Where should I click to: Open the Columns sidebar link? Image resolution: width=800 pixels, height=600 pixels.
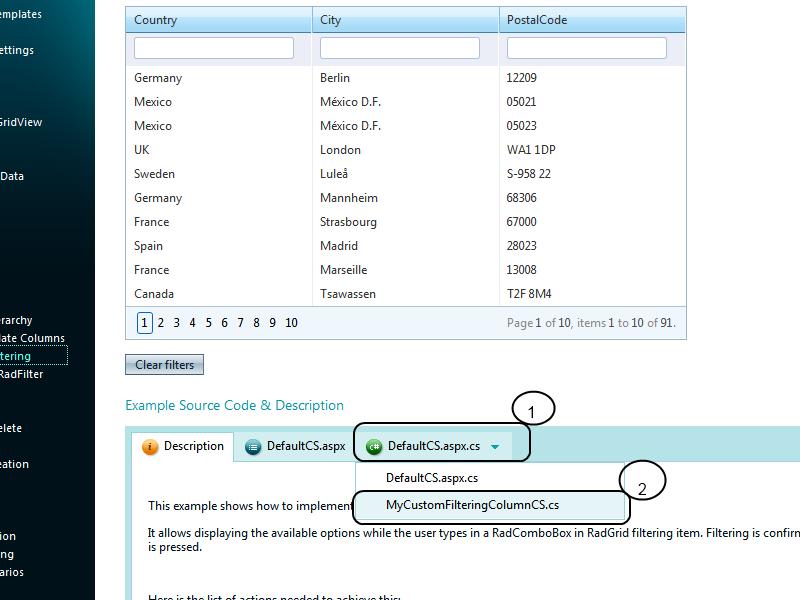(32, 338)
